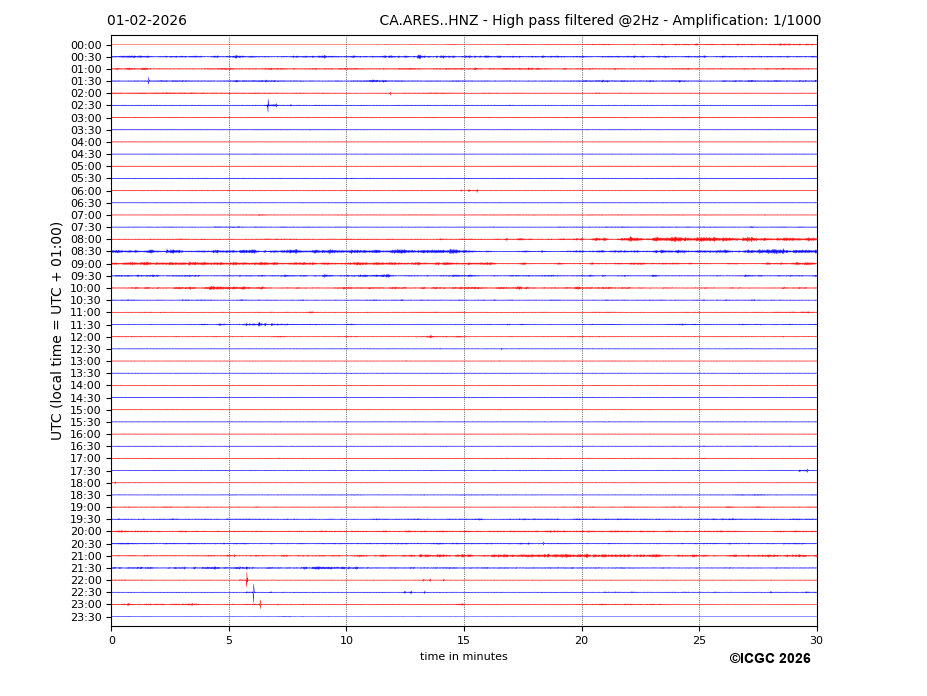The width and height of the screenshot is (927, 696).
Task: Click the 0 tick on the x-axis
Action: click(x=112, y=640)
